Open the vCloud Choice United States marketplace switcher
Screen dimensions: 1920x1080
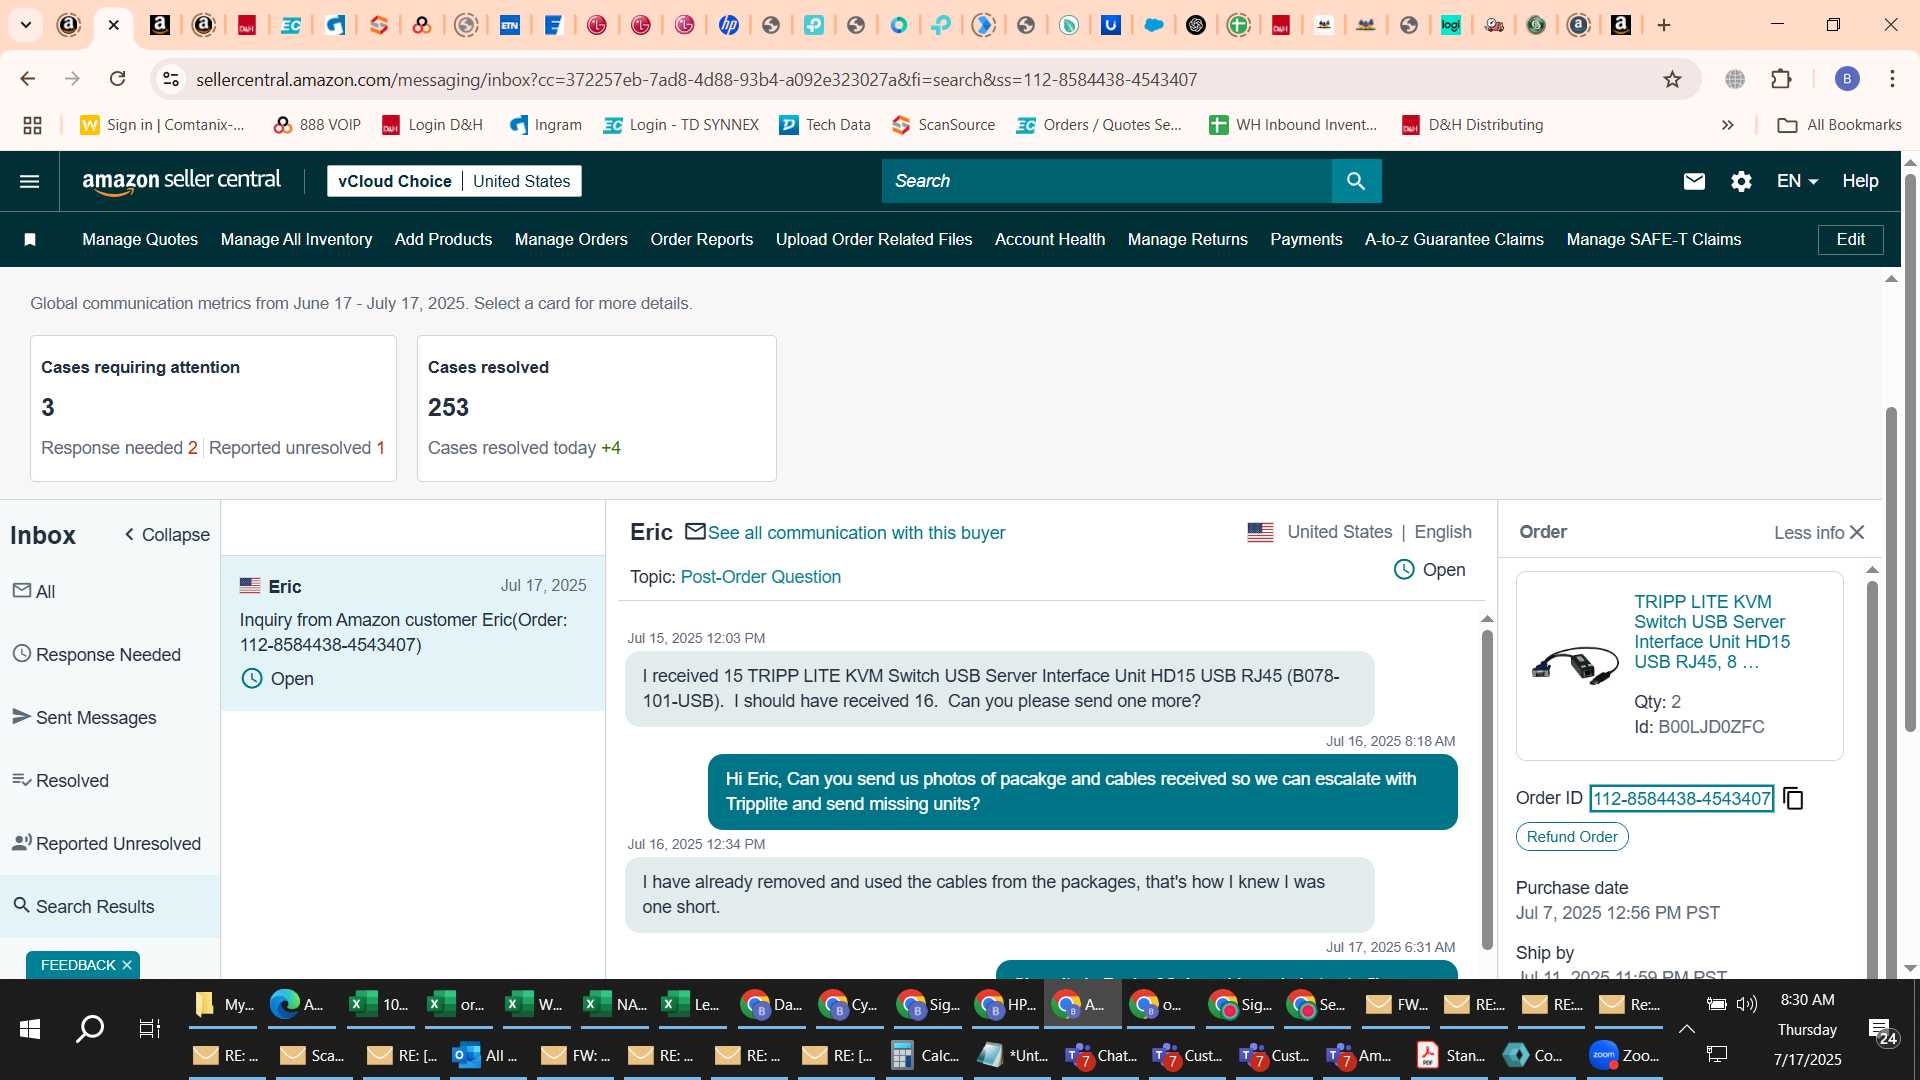pos(454,181)
